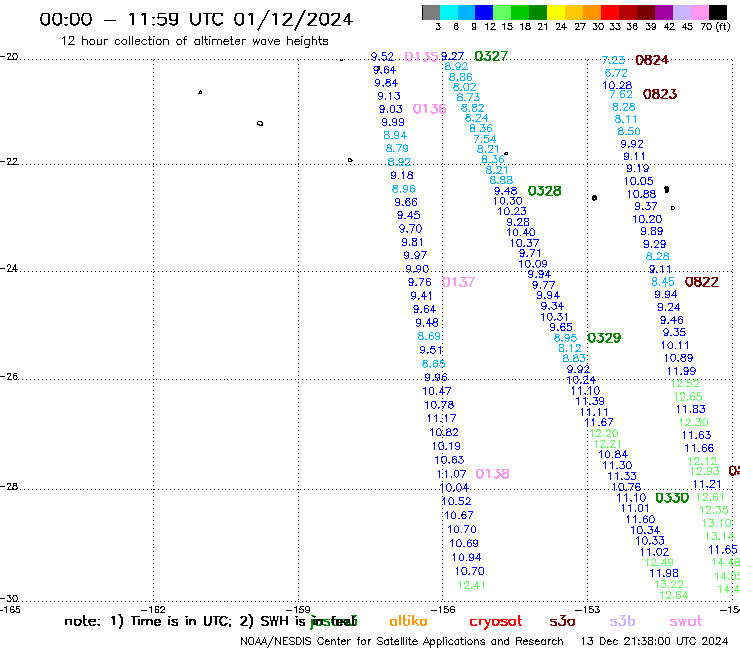Click the subtitle about altimeter wave heights
The height and width of the screenshot is (650, 740).
[x=194, y=41]
